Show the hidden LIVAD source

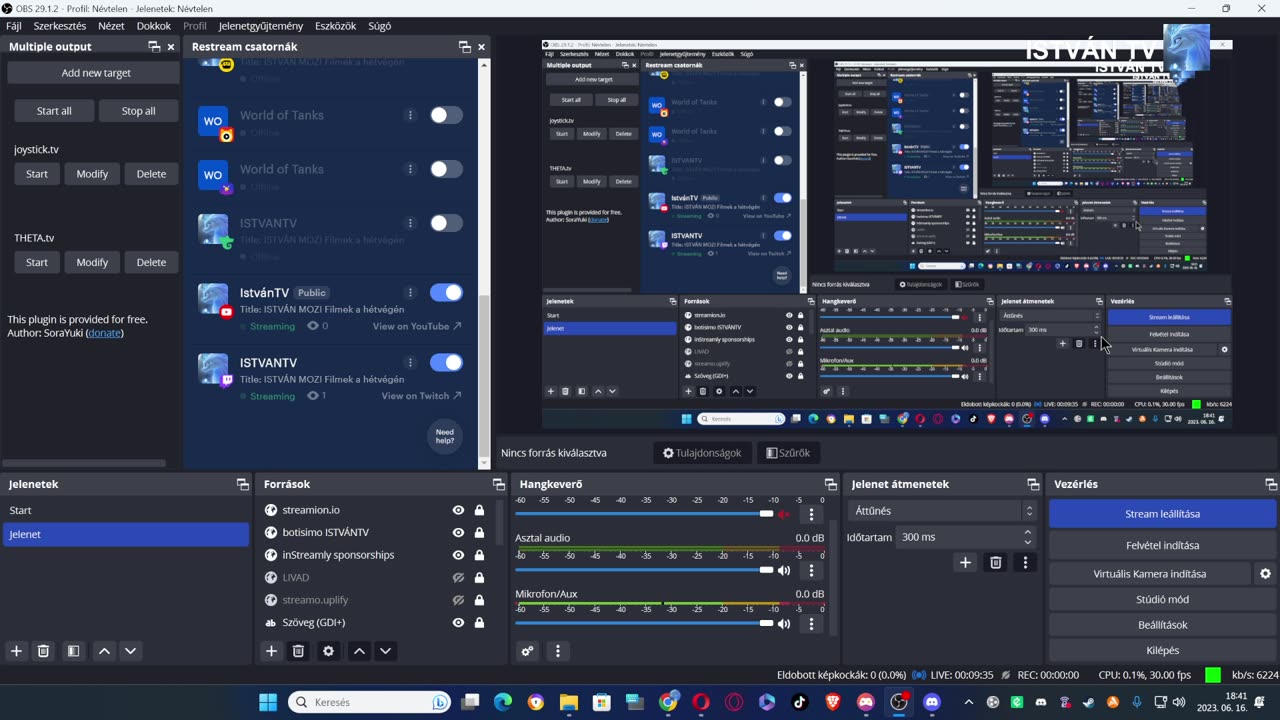pos(458,578)
